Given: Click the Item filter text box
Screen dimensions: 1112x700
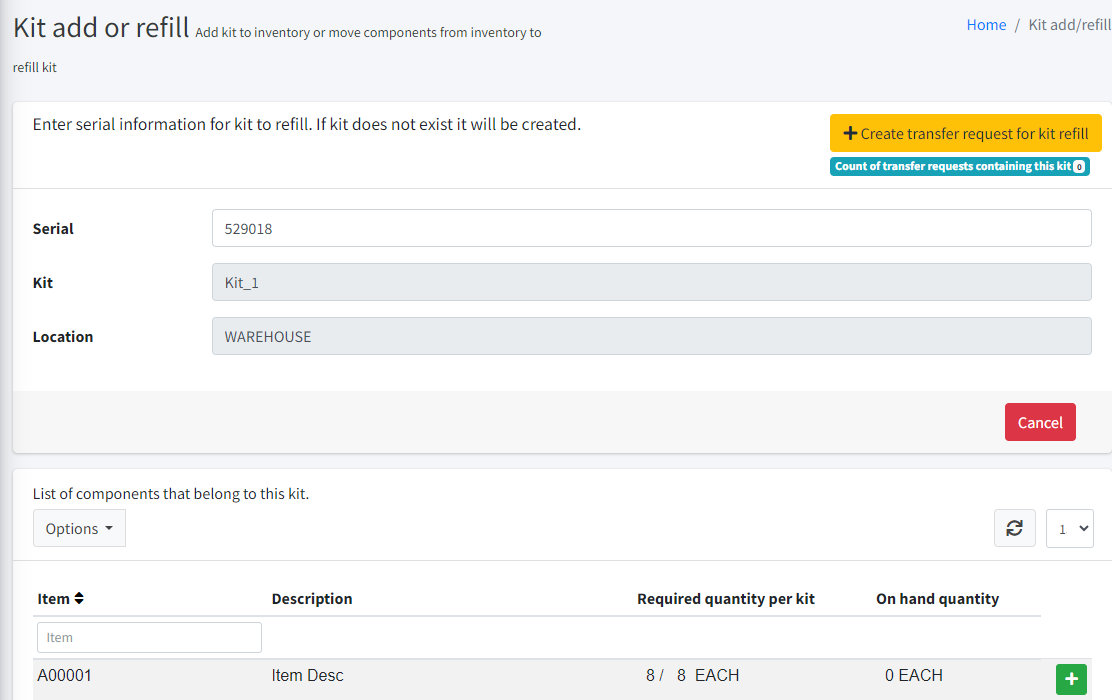Looking at the screenshot, I should [x=149, y=637].
